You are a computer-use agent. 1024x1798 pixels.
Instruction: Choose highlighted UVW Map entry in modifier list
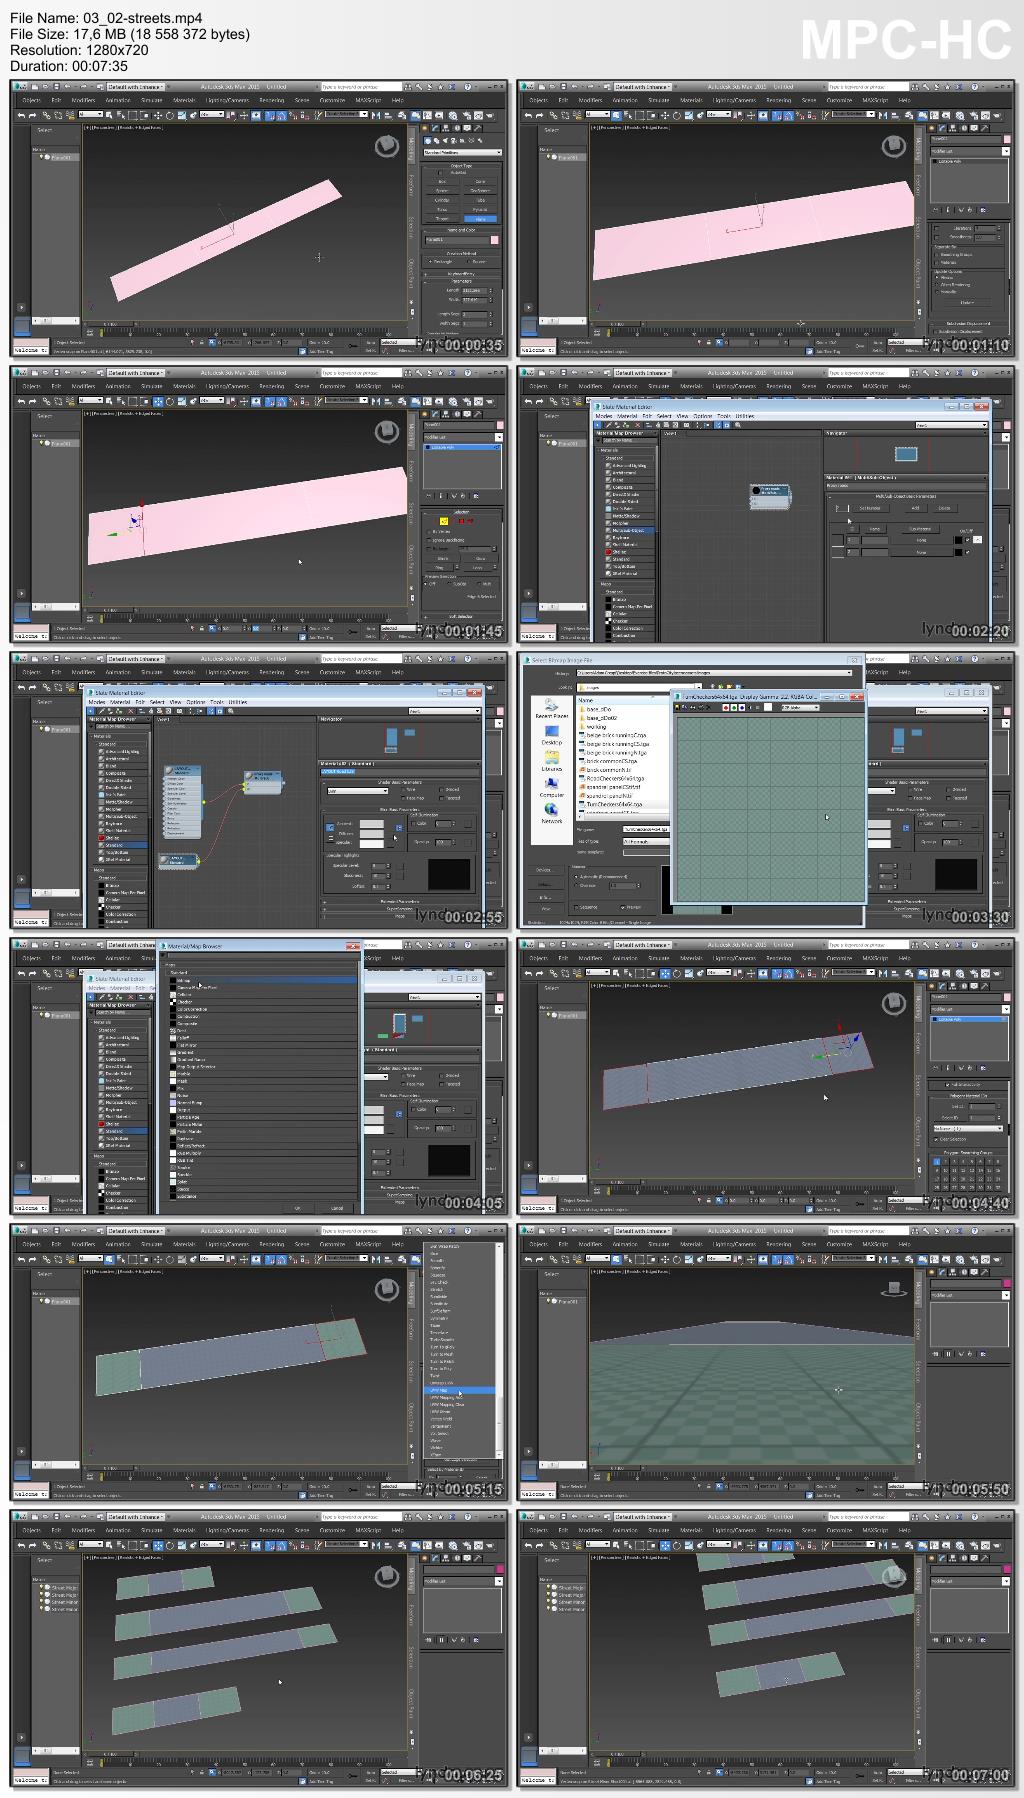tap(461, 1390)
